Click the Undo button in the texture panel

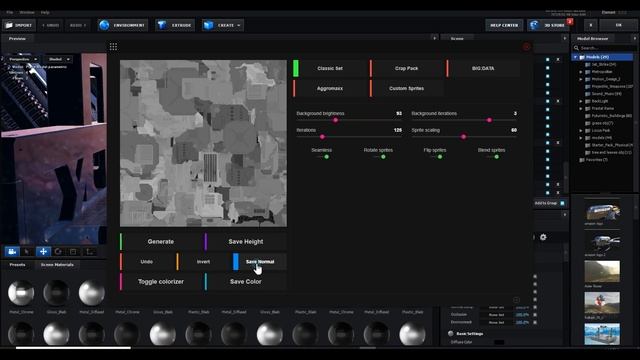147,262
